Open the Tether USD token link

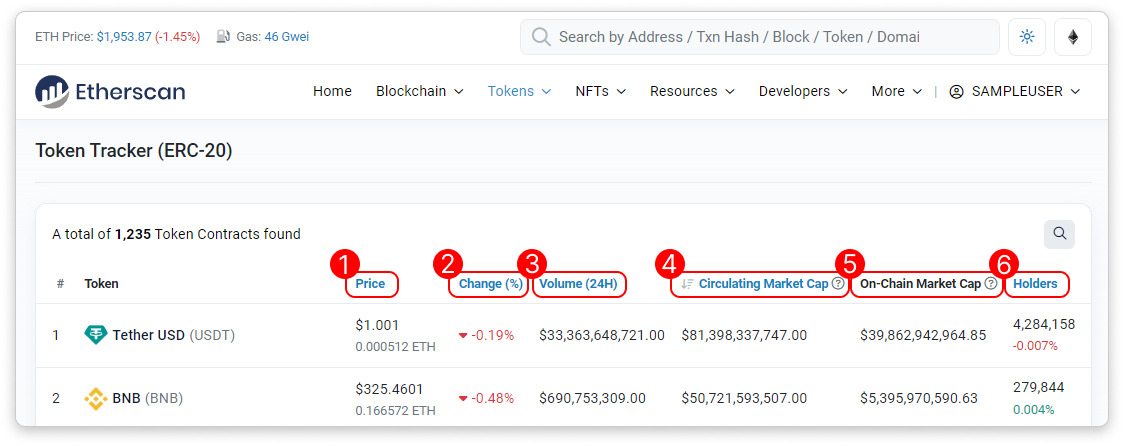[149, 335]
